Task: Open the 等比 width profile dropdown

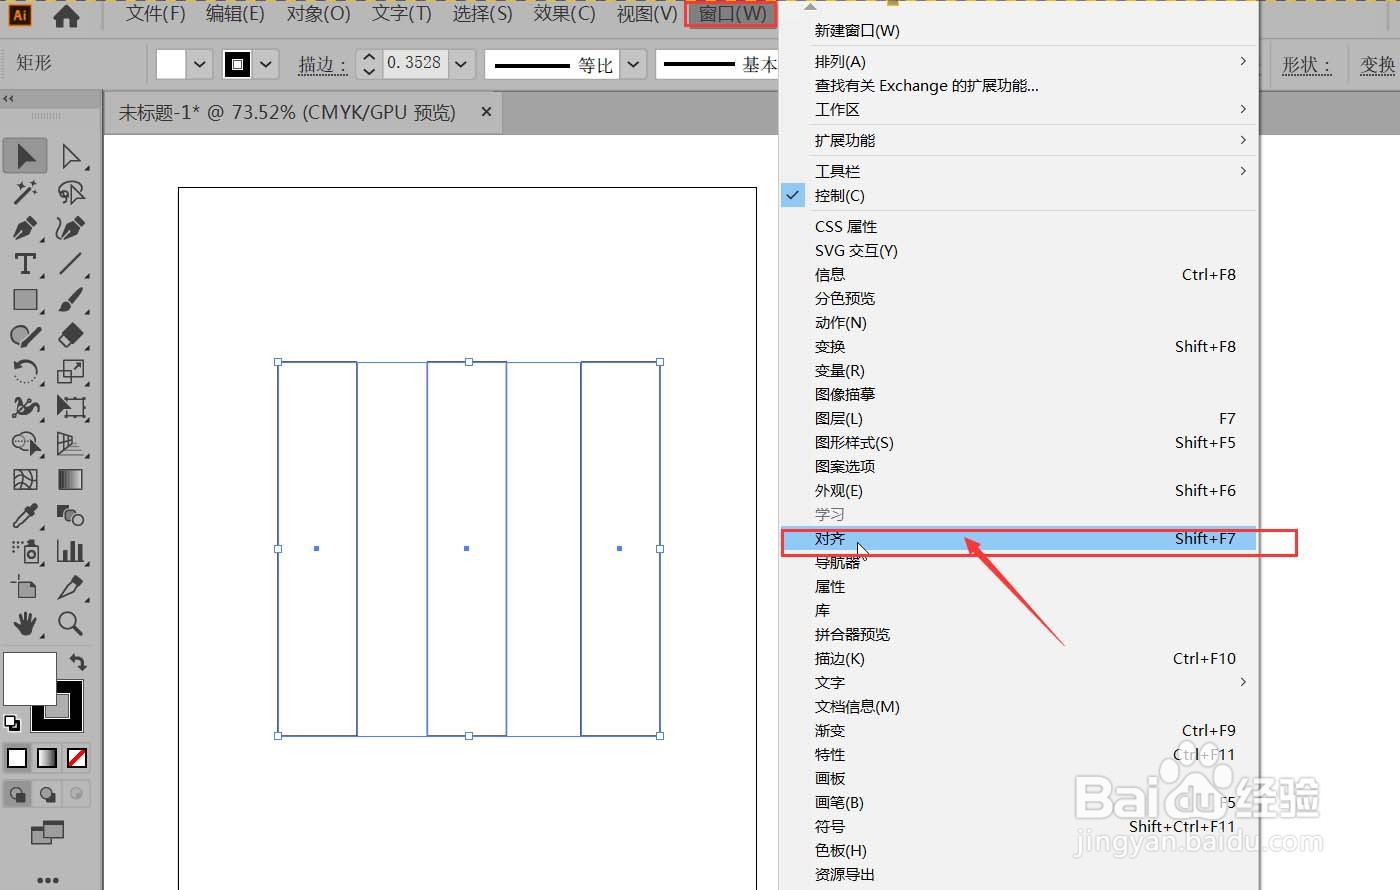Action: tap(633, 64)
